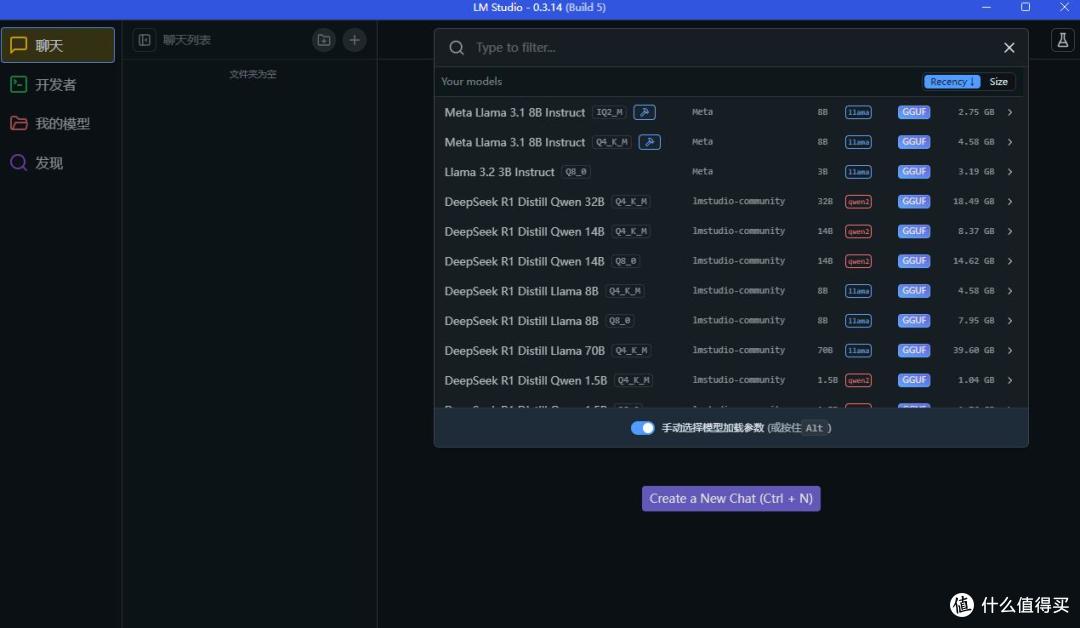Click the 39.60 GB size value
1080x628 pixels.
(973, 350)
